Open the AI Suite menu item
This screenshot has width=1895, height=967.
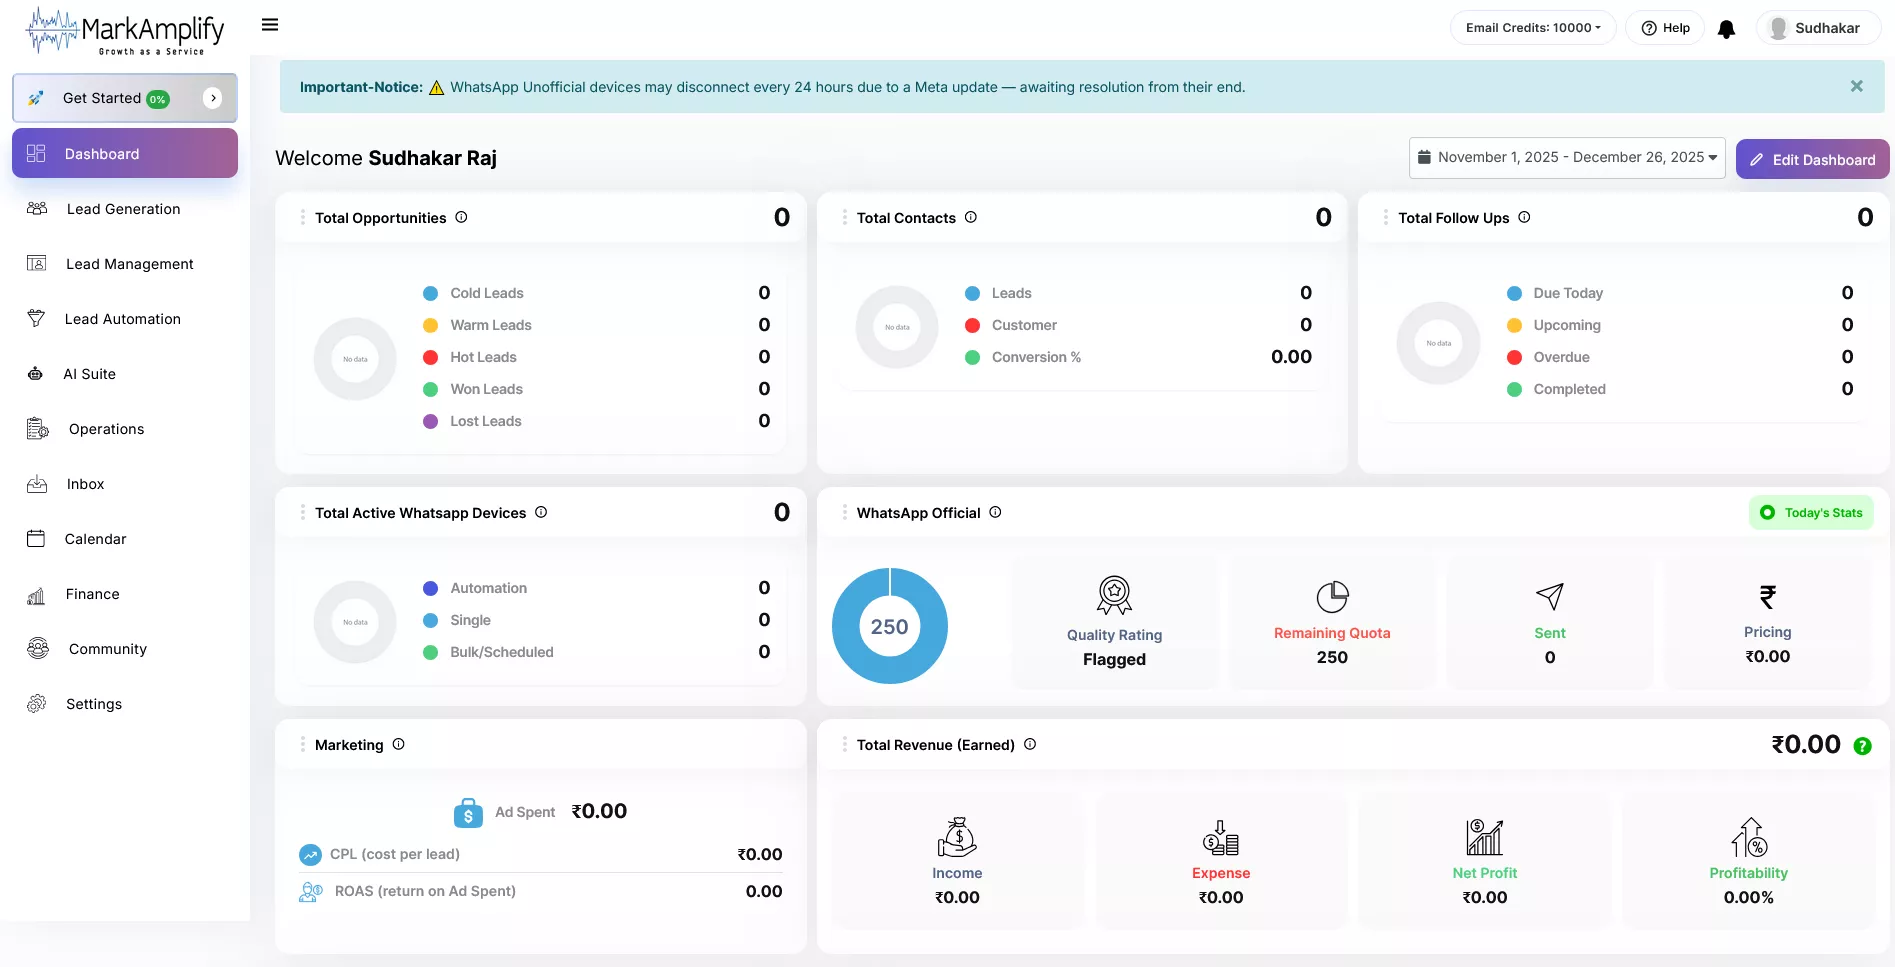pyautogui.click(x=89, y=374)
